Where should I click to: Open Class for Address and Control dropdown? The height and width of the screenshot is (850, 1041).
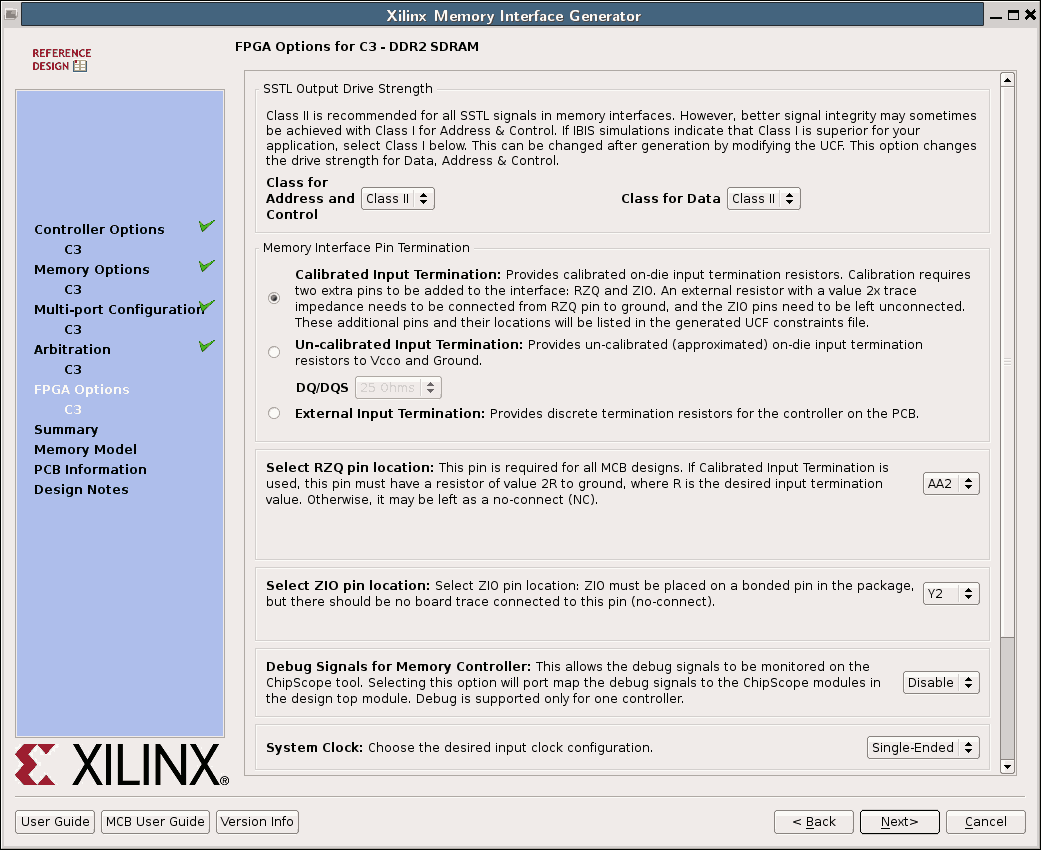pos(397,199)
